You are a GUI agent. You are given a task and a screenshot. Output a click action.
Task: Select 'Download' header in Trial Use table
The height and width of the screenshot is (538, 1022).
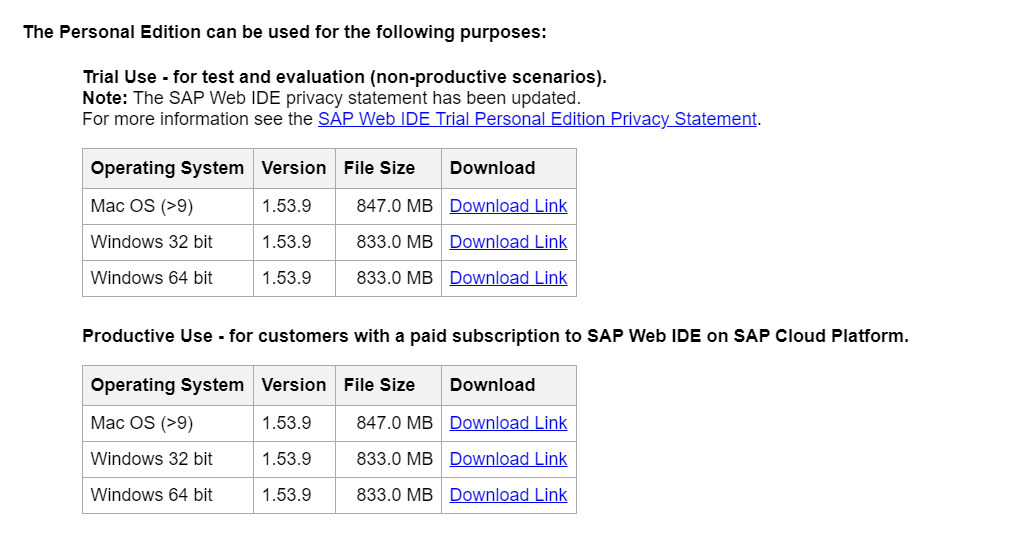(509, 168)
